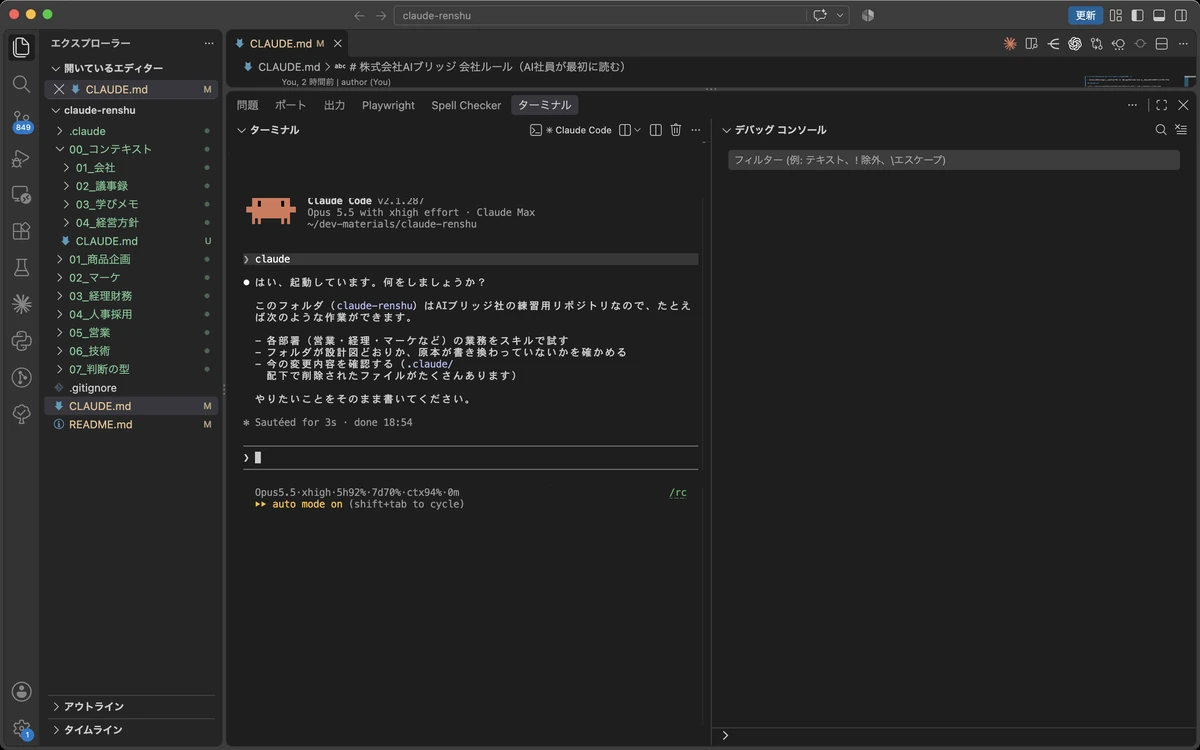Search in the Debug Console
This screenshot has height=750, width=1200.
[1161, 130]
